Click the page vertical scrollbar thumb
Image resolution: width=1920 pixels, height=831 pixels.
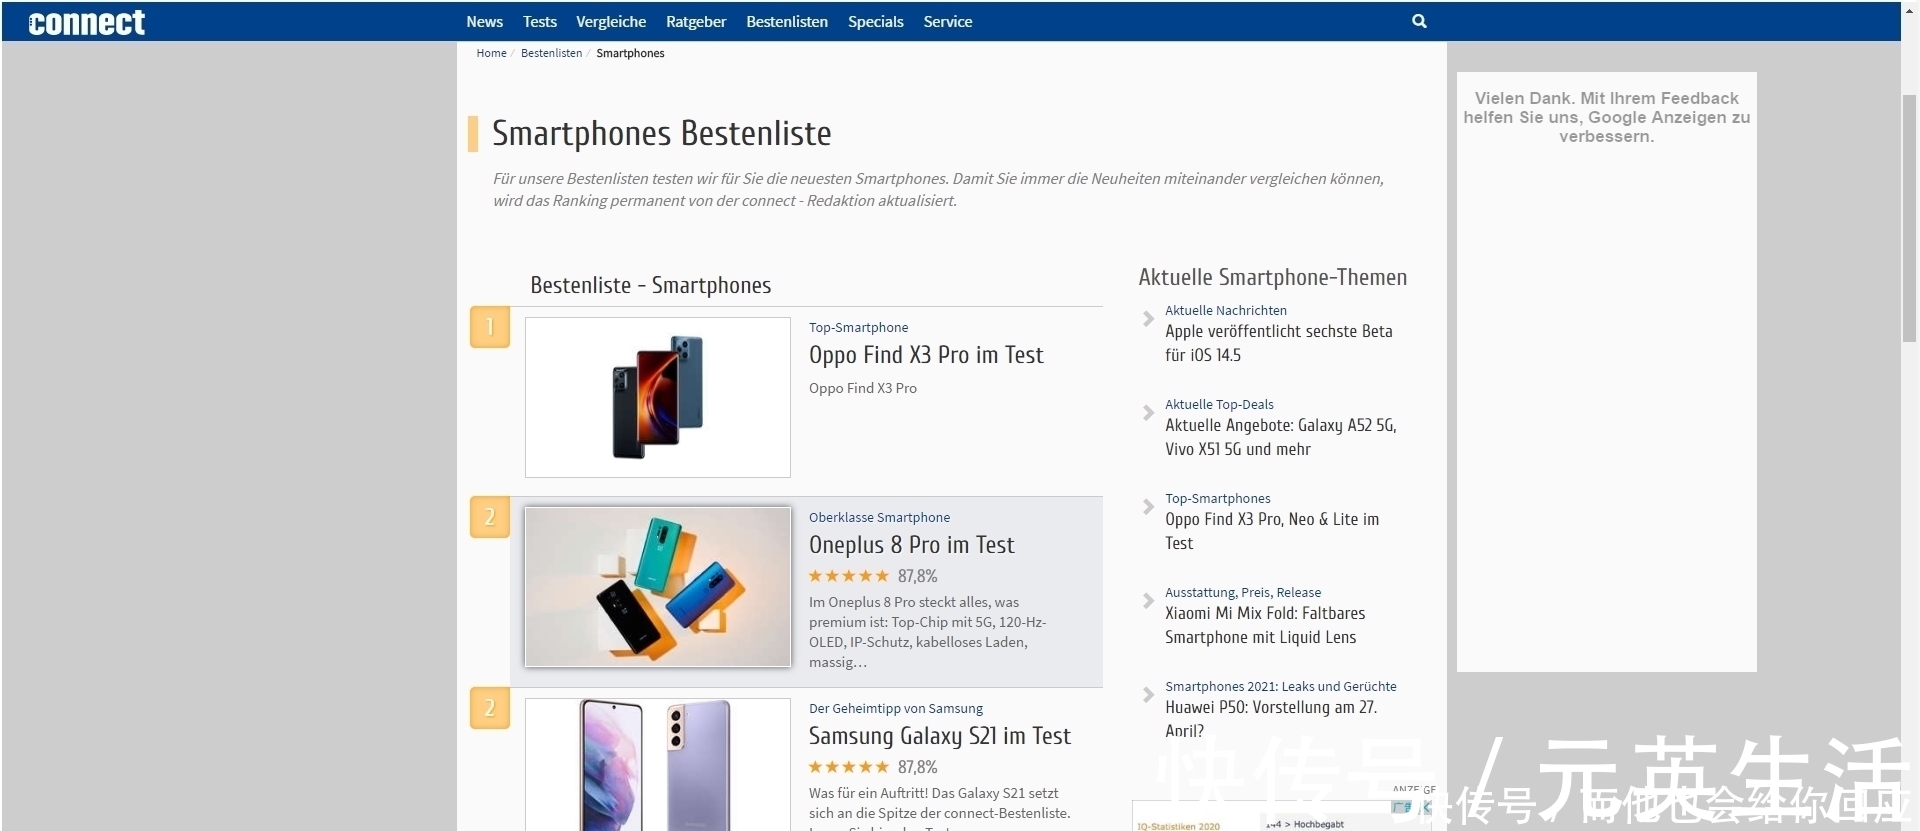tap(1910, 217)
